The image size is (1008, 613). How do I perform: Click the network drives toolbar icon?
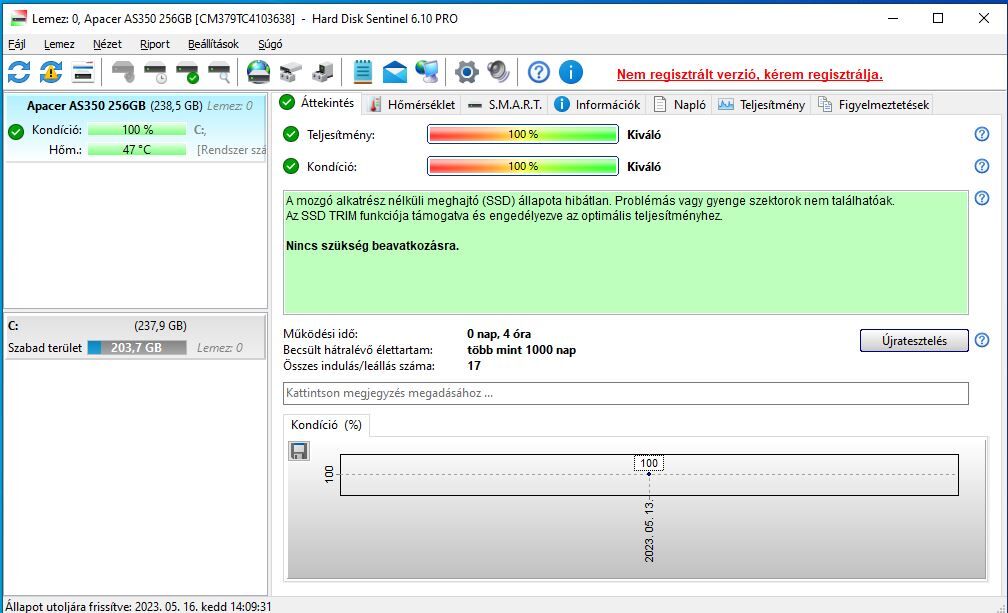tap(291, 72)
